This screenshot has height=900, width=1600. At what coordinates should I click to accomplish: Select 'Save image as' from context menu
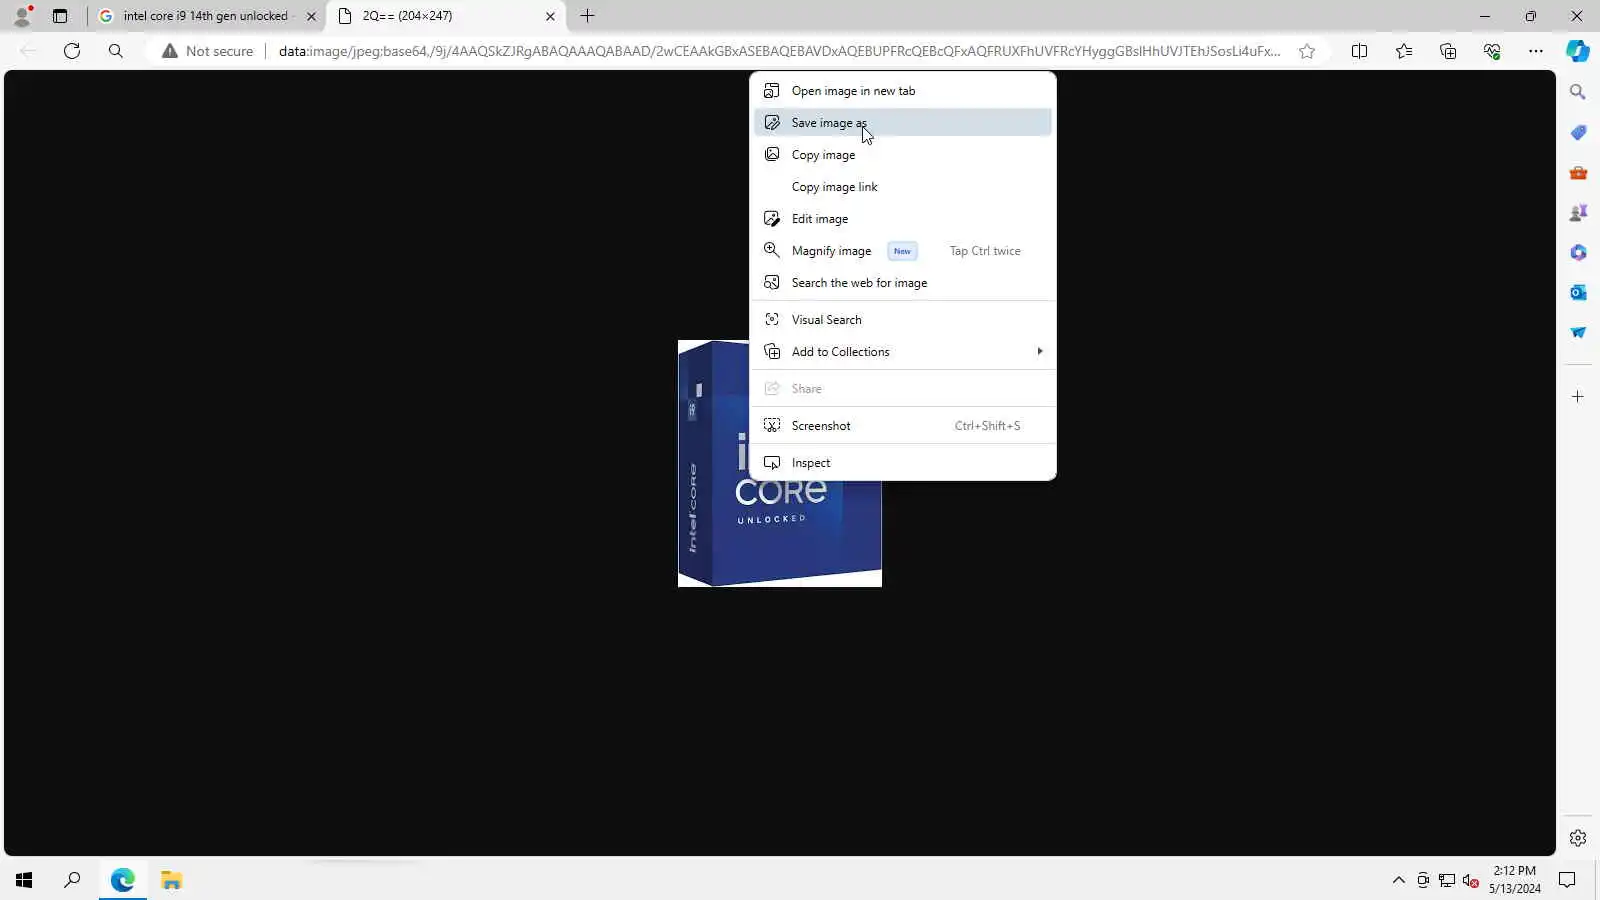coord(902,123)
